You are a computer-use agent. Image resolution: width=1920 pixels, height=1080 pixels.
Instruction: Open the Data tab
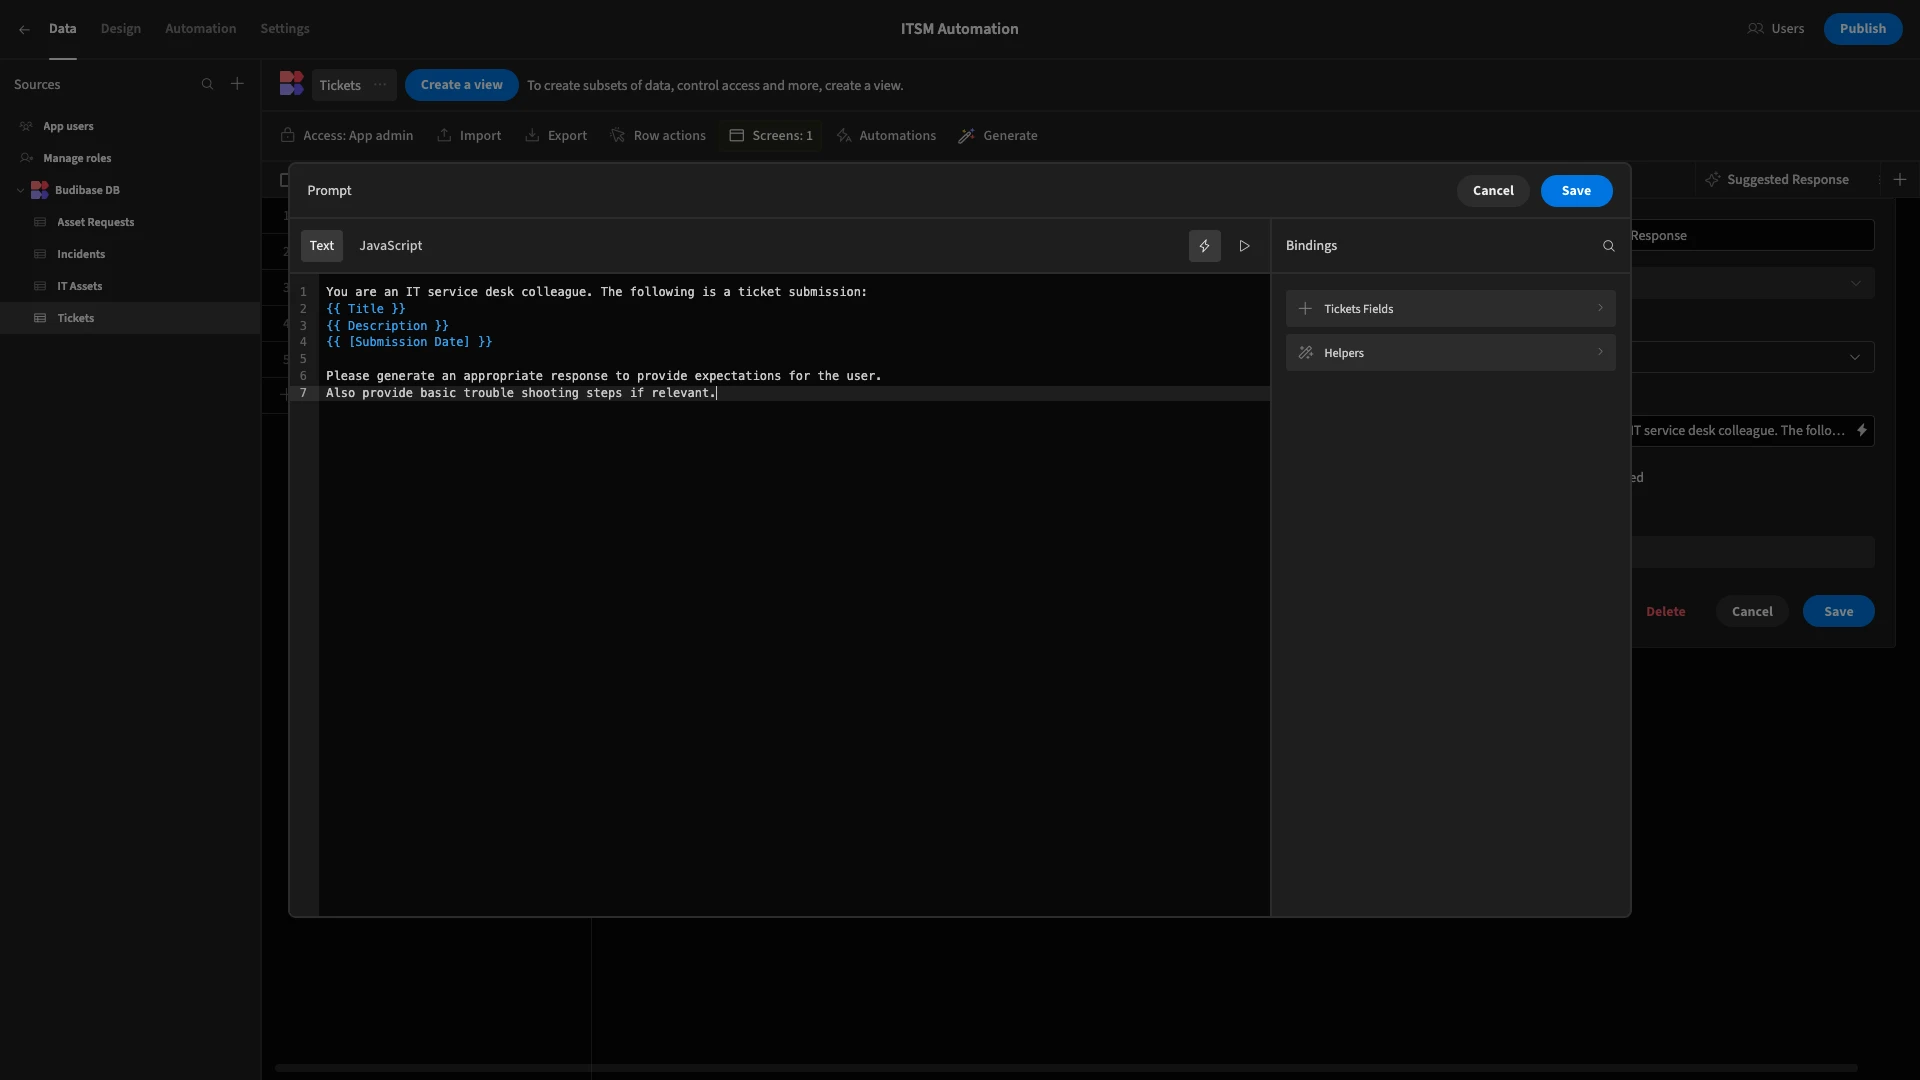[62, 29]
